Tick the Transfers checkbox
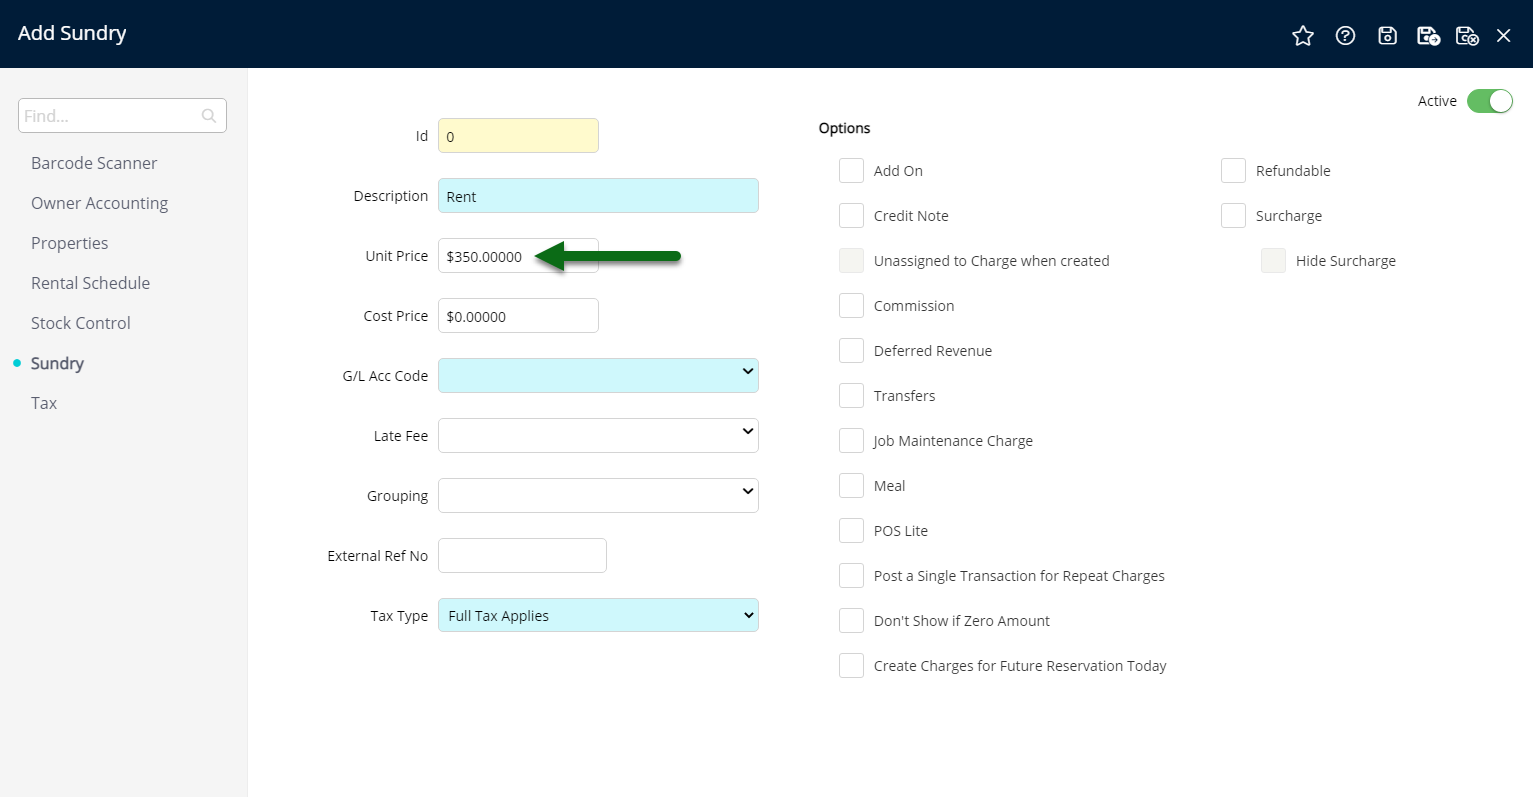This screenshot has height=797, width=1533. click(851, 395)
